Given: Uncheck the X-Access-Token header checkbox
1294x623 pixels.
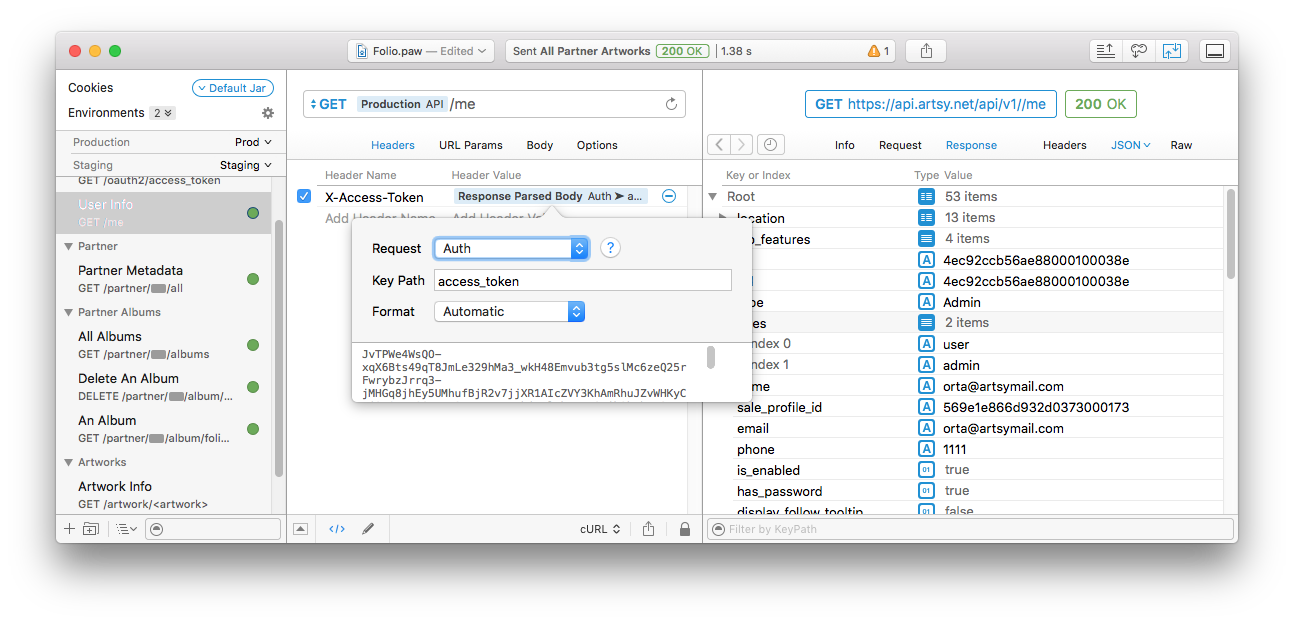Looking at the screenshot, I should pyautogui.click(x=305, y=197).
